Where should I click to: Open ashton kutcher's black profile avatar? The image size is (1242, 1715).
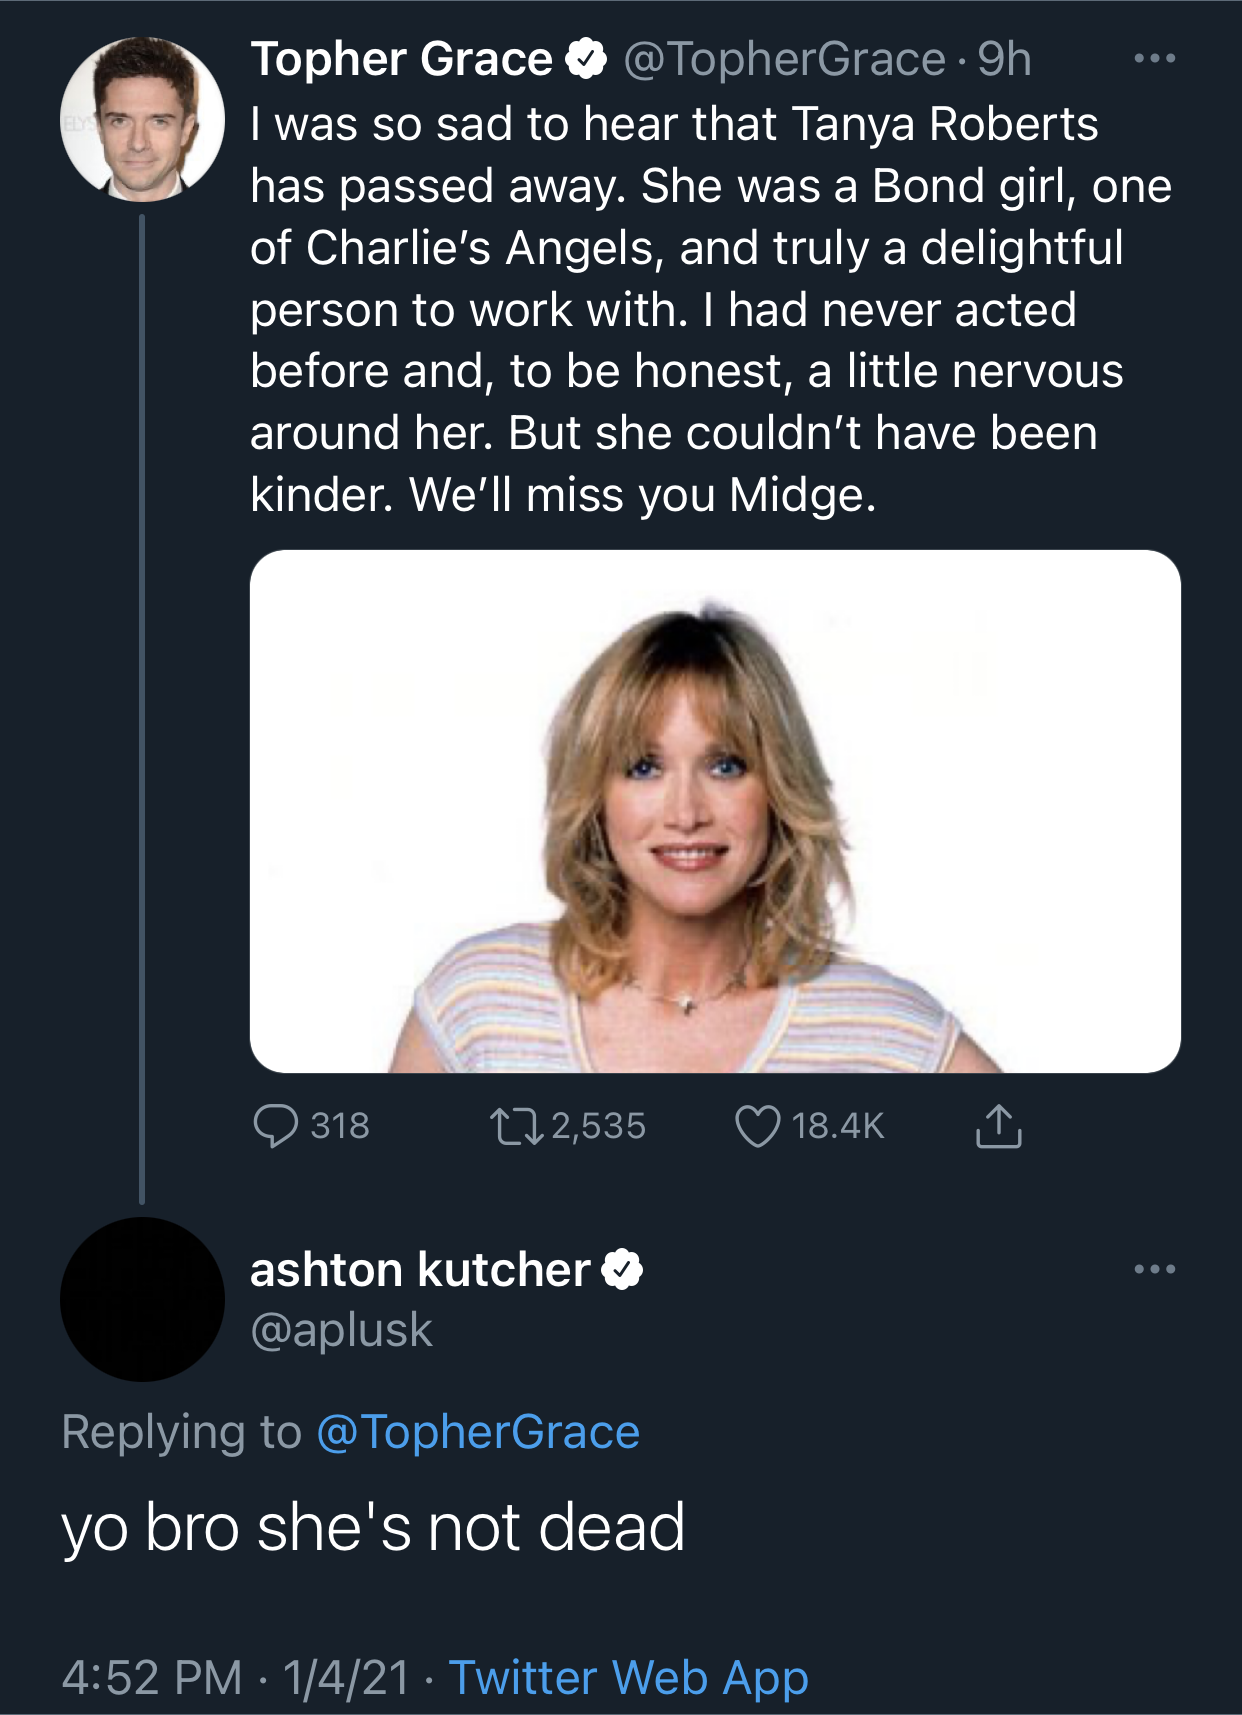142,1299
